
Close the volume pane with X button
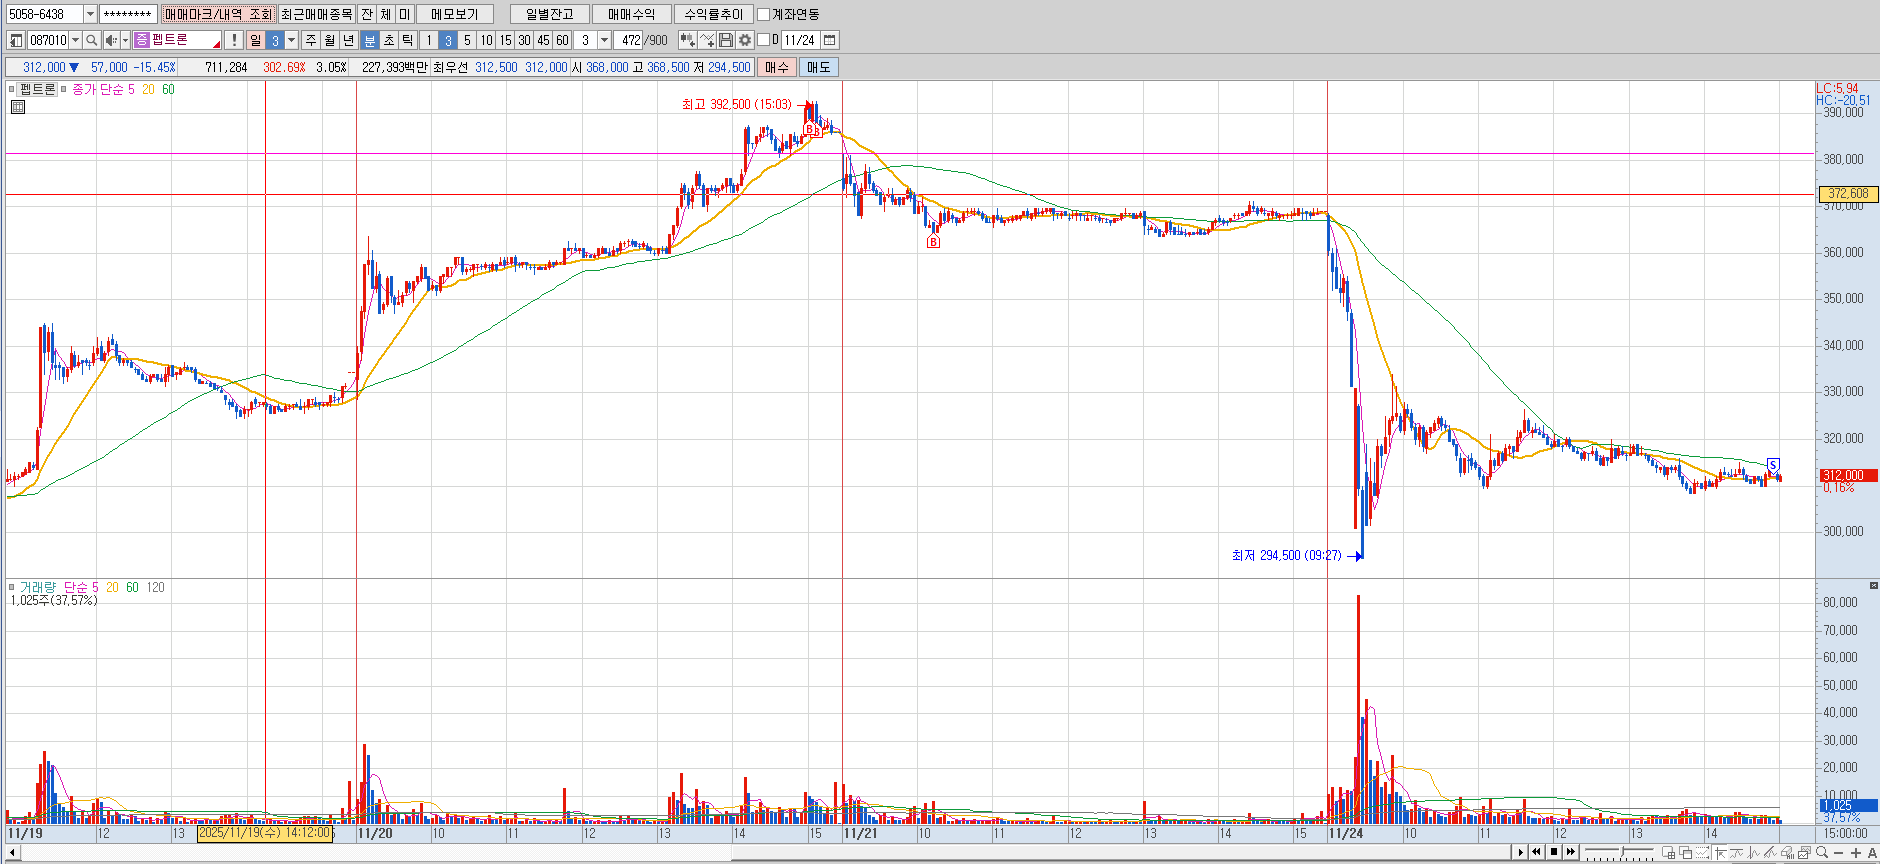tap(1873, 586)
